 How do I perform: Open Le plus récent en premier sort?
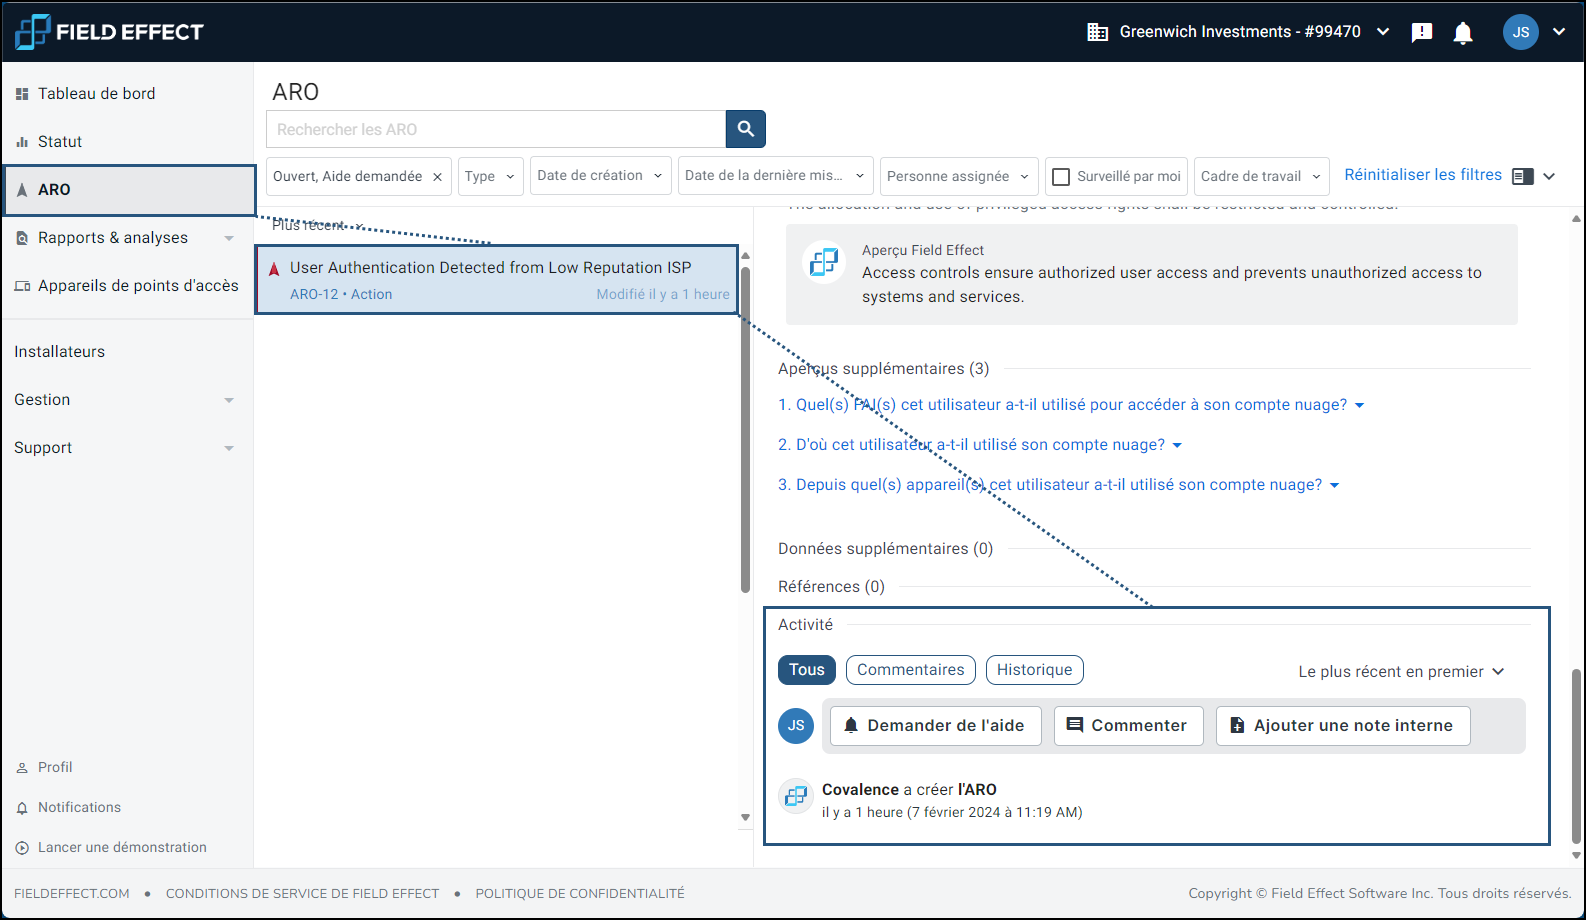click(1401, 672)
